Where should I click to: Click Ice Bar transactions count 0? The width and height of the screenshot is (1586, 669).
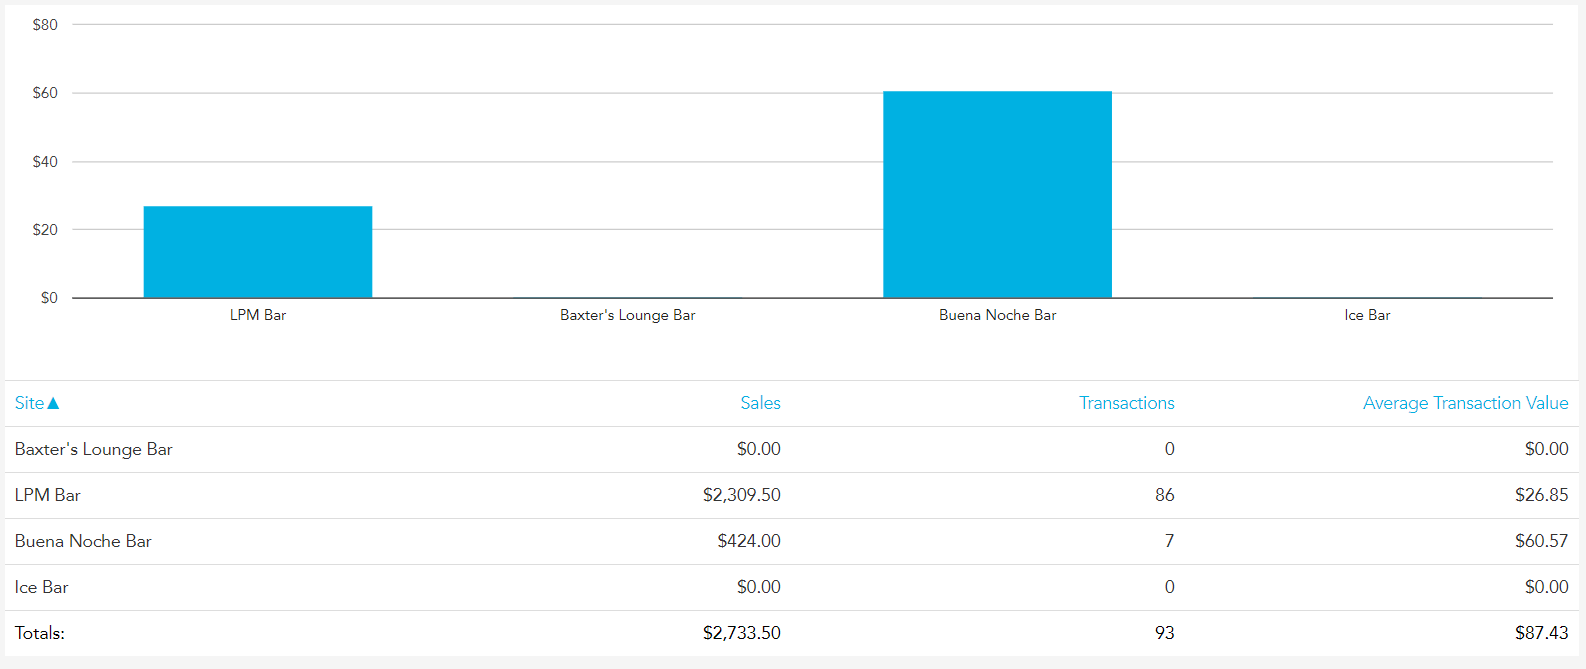[1169, 587]
